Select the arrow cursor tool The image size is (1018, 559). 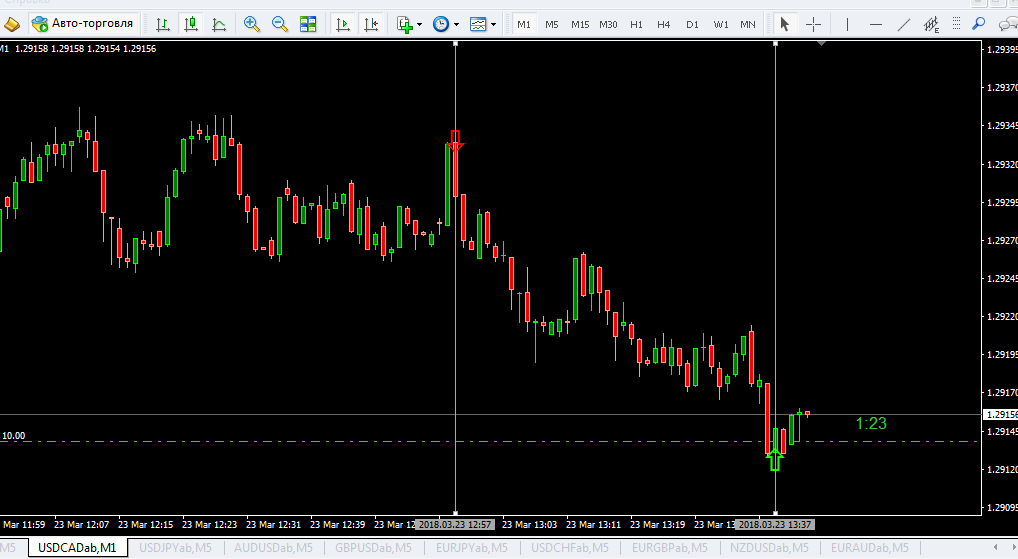click(784, 25)
